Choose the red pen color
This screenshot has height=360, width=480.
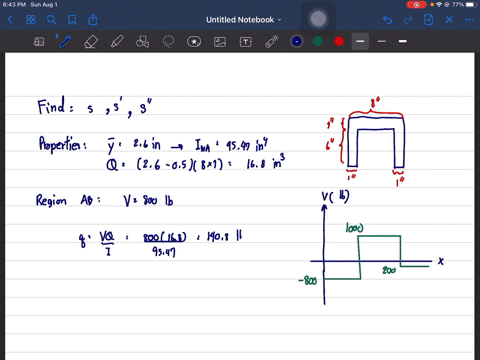click(339, 41)
